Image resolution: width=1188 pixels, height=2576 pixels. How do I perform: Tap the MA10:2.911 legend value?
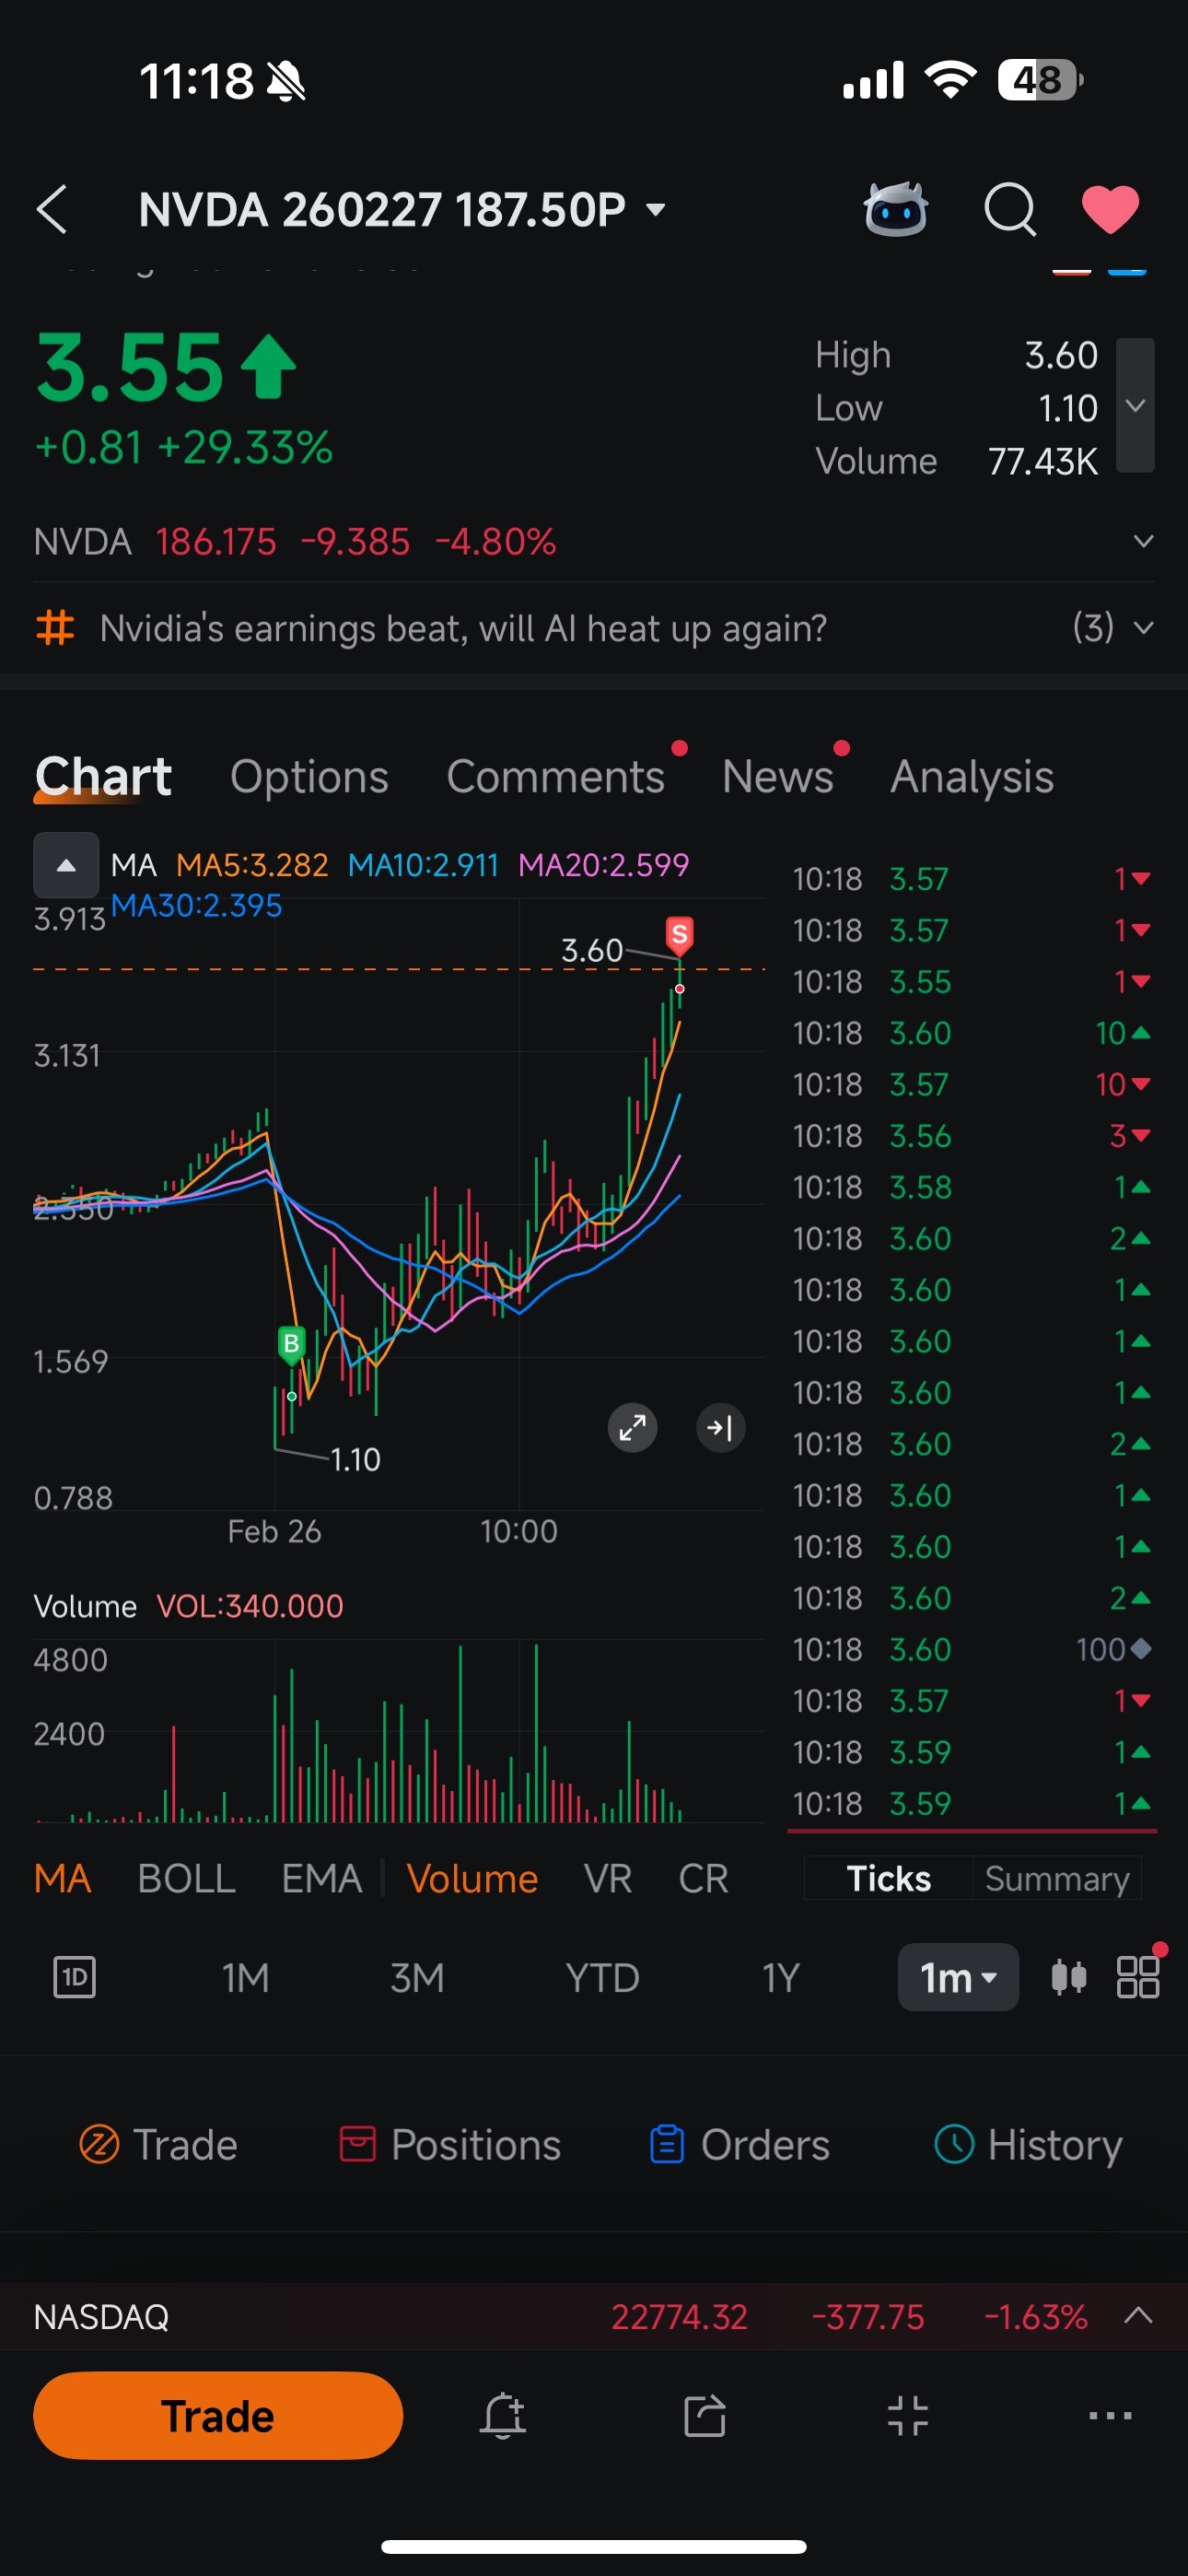click(423, 864)
